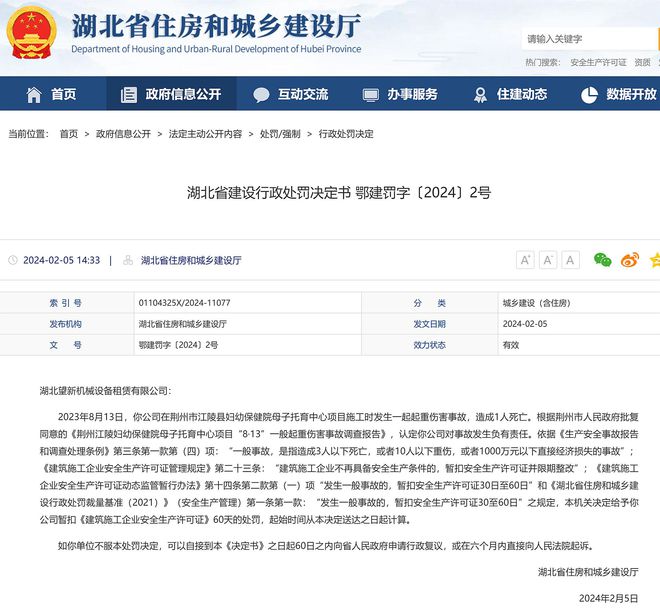Click the 文号 label cell
This screenshot has height=615, width=660.
click(x=66, y=345)
